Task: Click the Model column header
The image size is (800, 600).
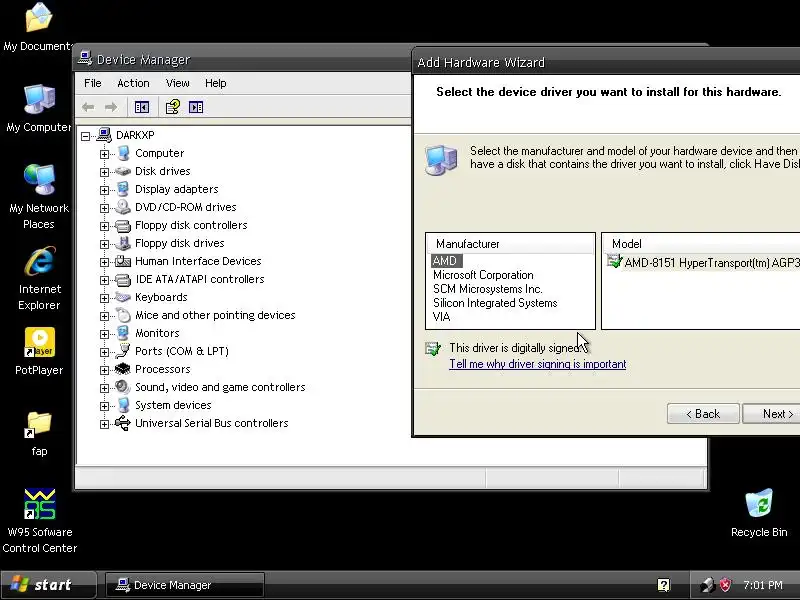Action: tap(702, 244)
